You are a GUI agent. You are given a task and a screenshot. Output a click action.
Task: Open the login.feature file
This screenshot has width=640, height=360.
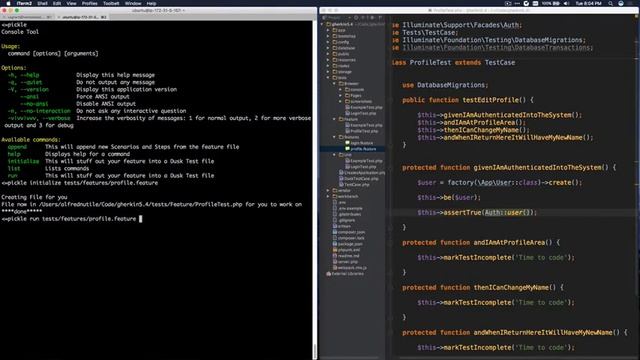point(359,143)
